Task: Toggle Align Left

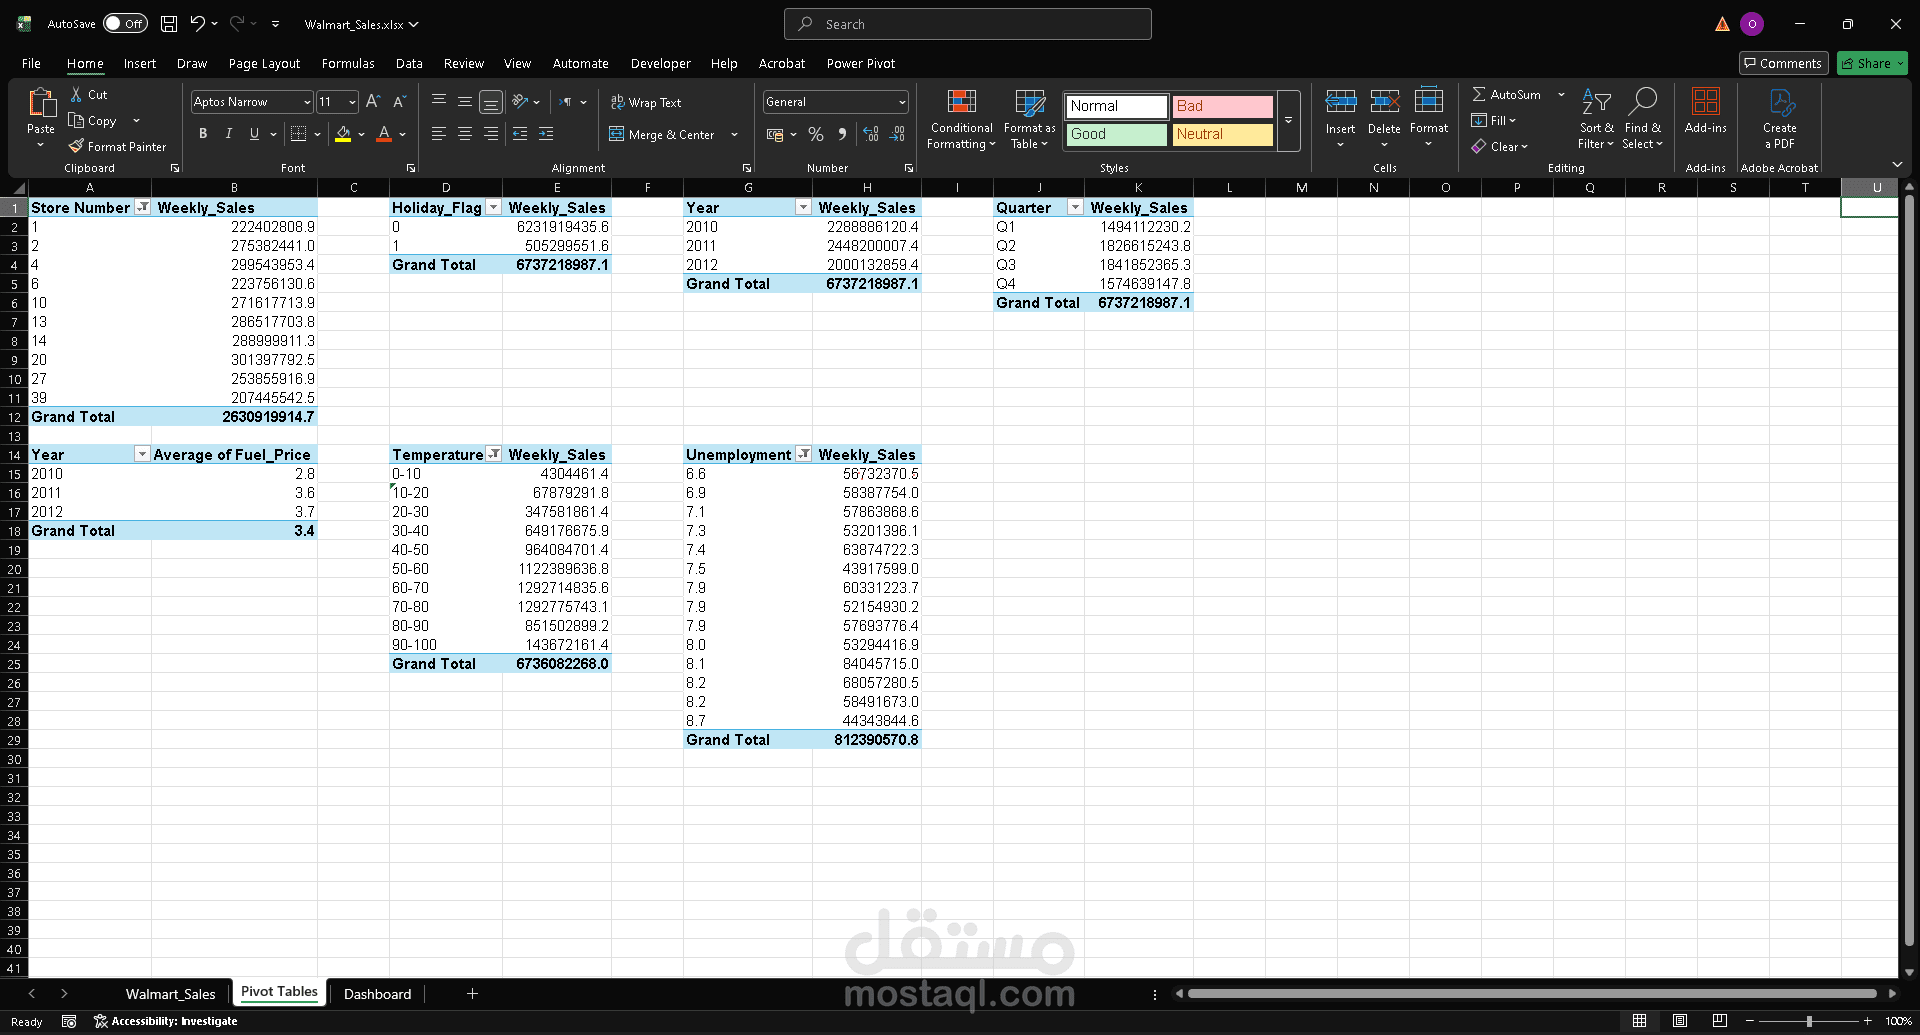Action: [439, 133]
